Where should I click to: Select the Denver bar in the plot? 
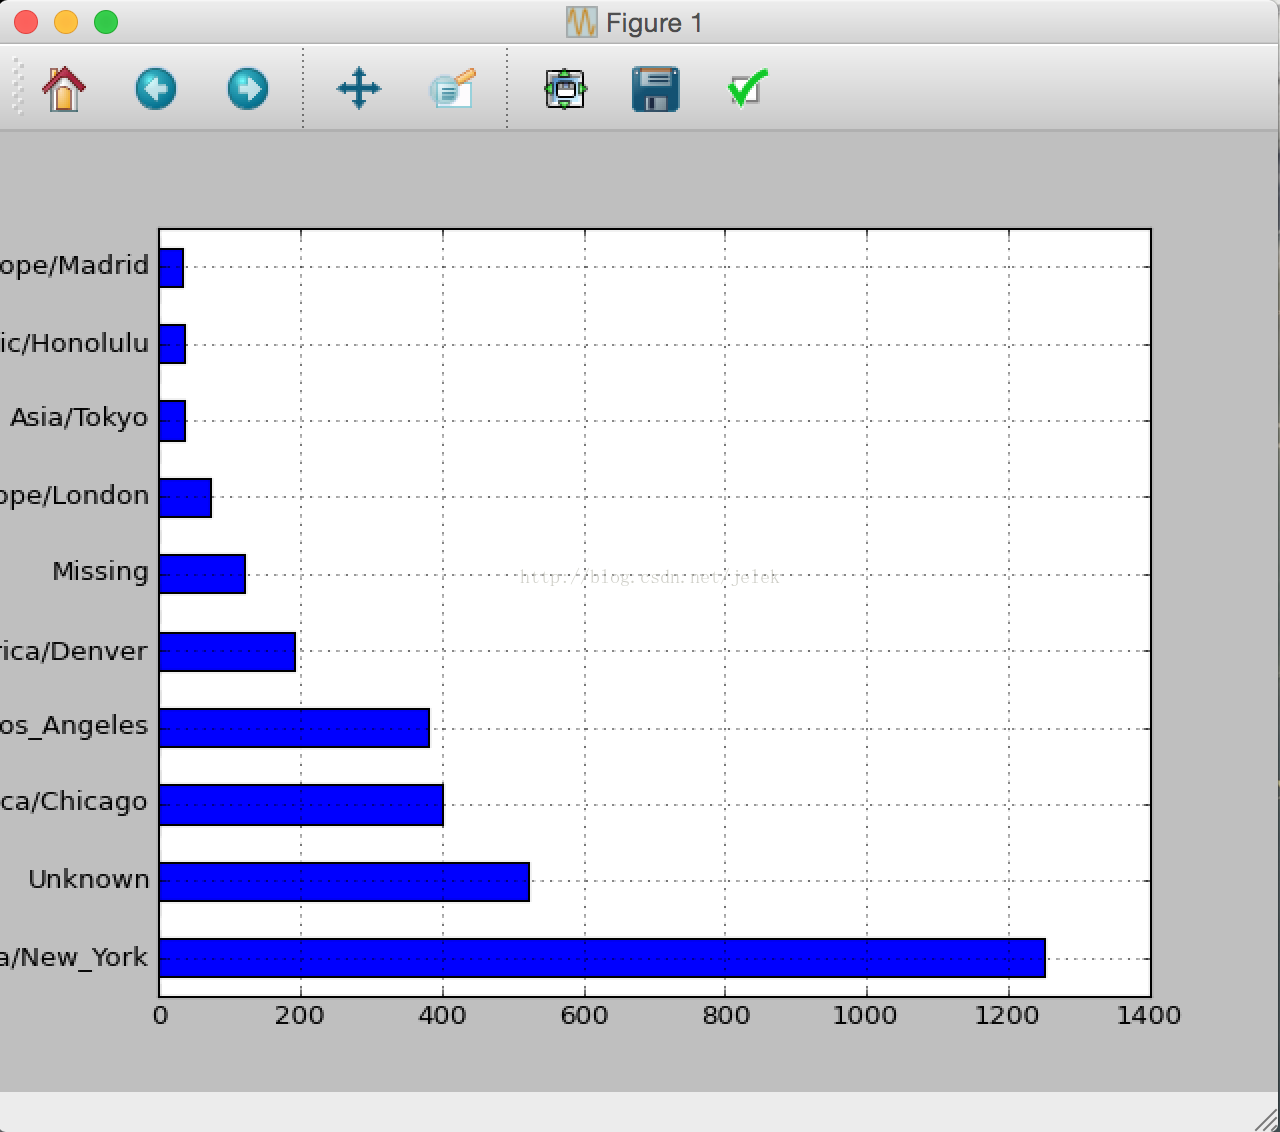pyautogui.click(x=227, y=651)
